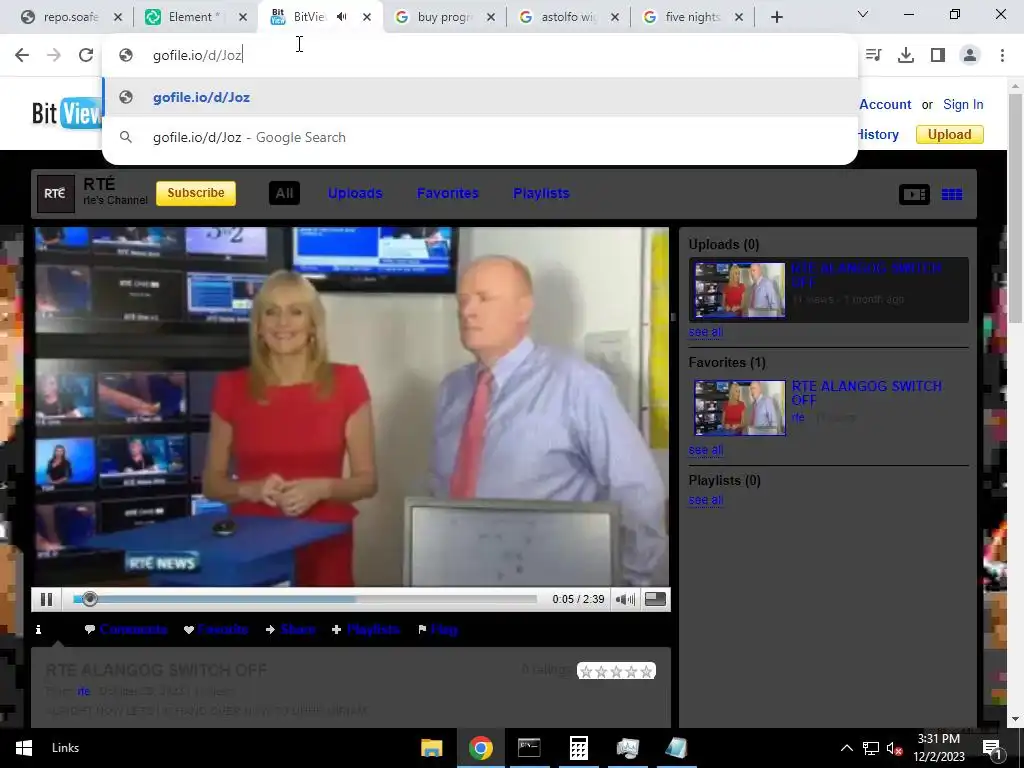Select the gofile.io/d/Joz URL suggestion
Viewport: 1024px width, 768px height.
[480, 97]
